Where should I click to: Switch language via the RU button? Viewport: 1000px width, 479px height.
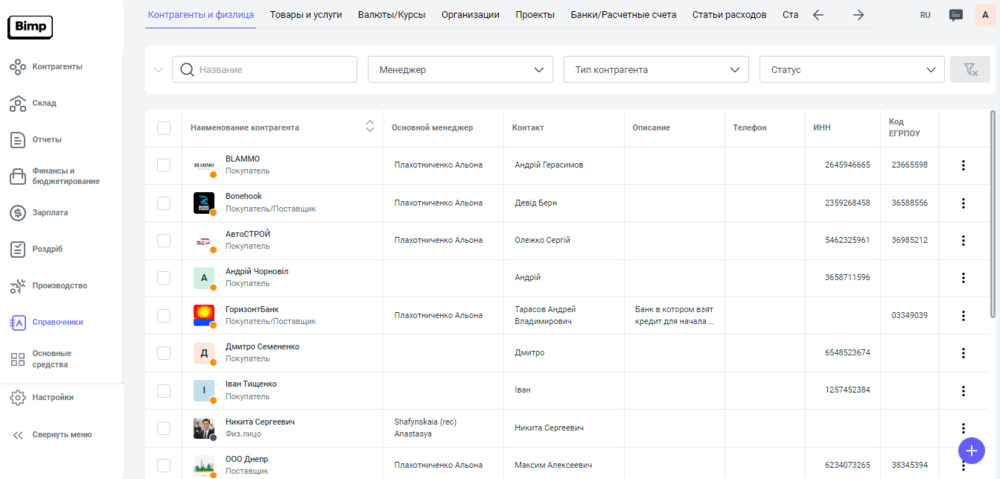click(x=924, y=15)
